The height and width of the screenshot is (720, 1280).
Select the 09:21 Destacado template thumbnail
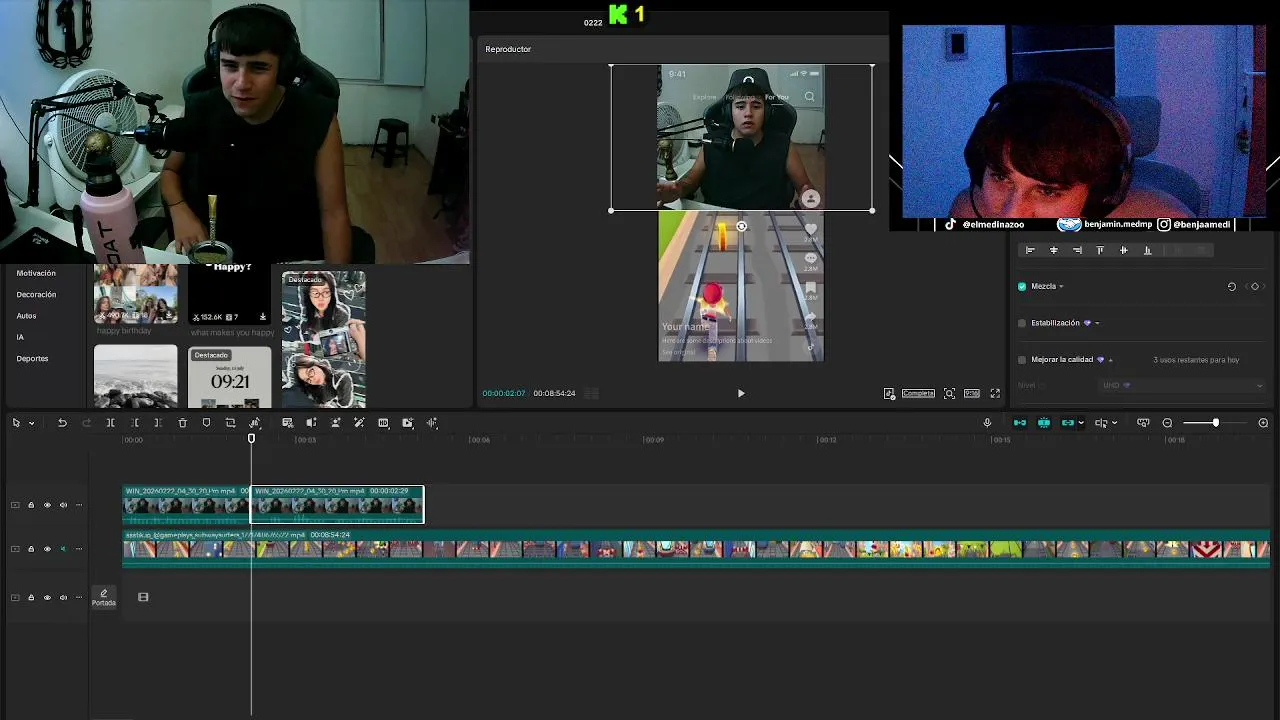[229, 377]
